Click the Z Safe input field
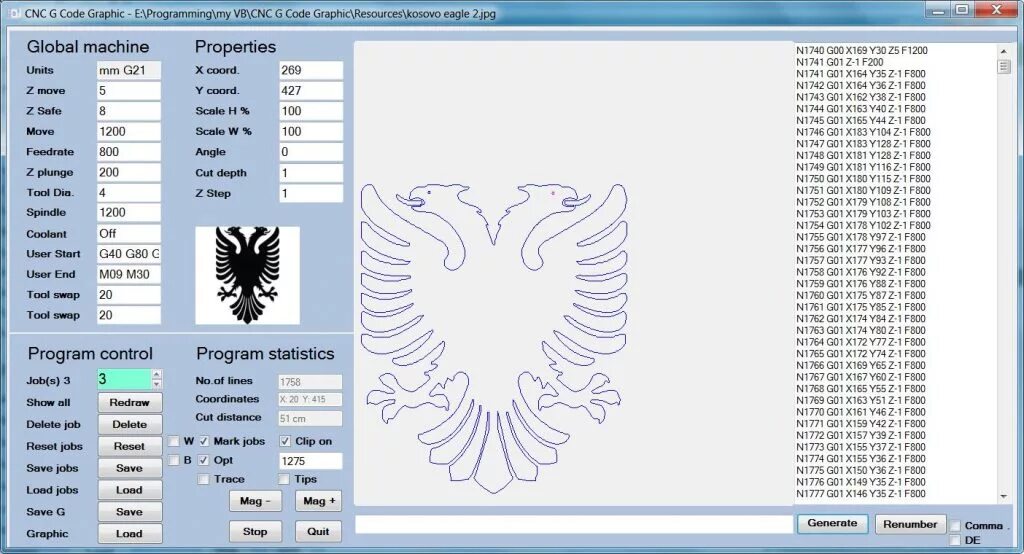 coord(129,111)
